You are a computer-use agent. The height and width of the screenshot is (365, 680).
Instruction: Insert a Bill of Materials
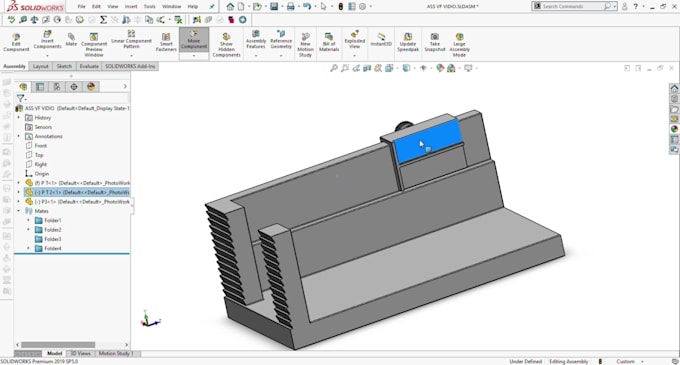pos(329,42)
